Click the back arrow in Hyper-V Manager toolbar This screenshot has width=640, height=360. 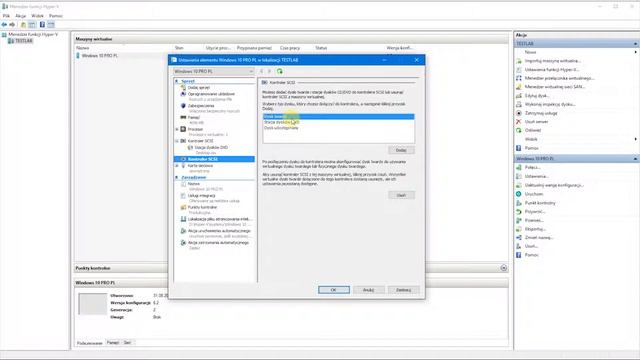(4, 24)
